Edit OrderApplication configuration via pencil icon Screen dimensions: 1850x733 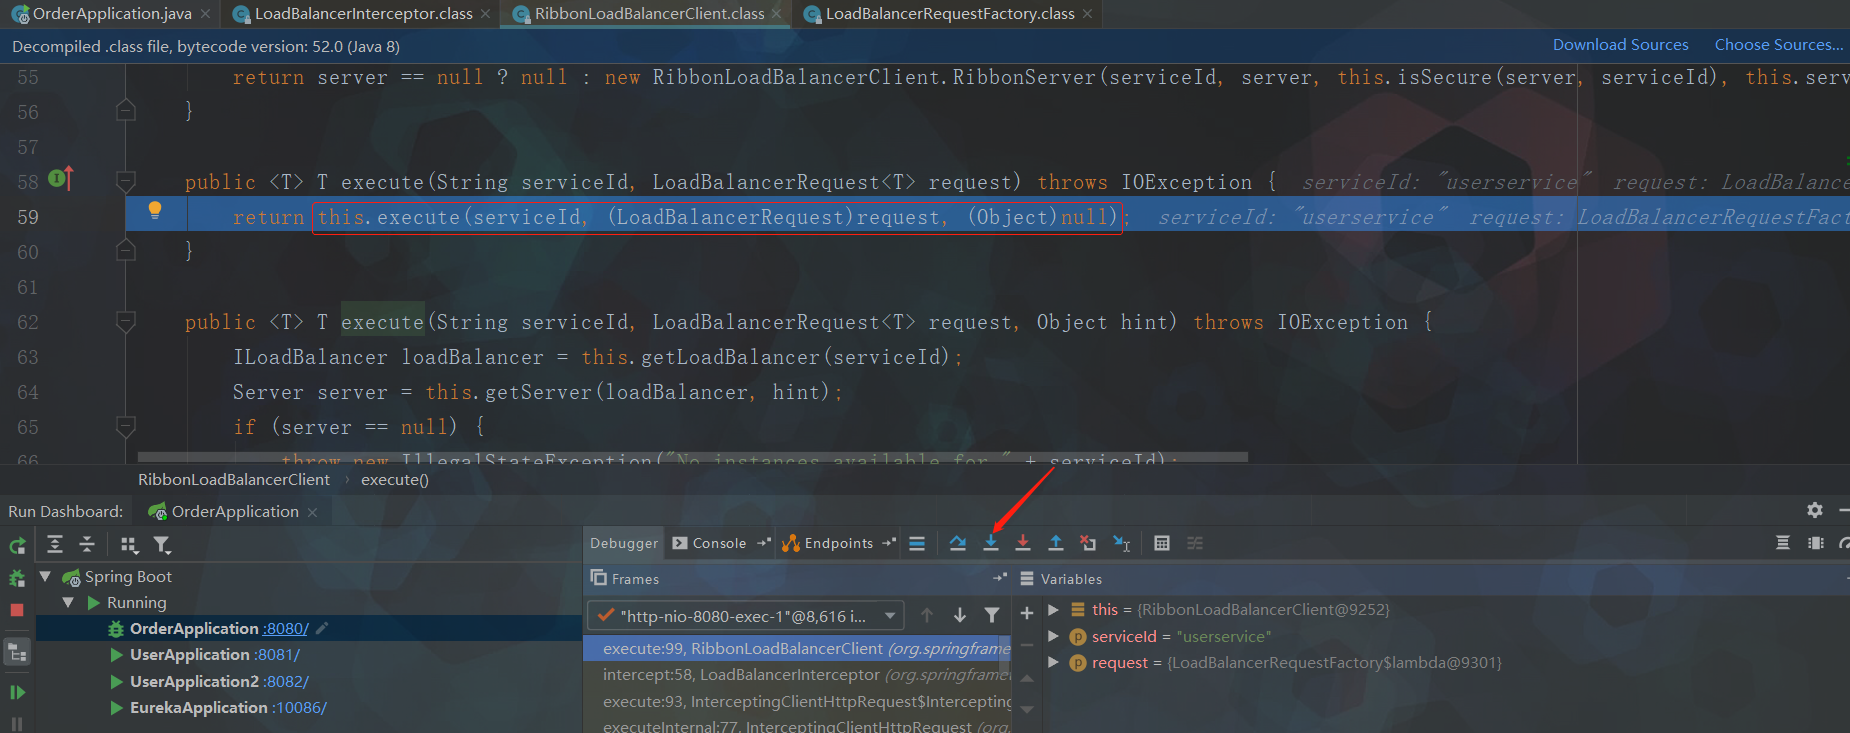(x=322, y=628)
